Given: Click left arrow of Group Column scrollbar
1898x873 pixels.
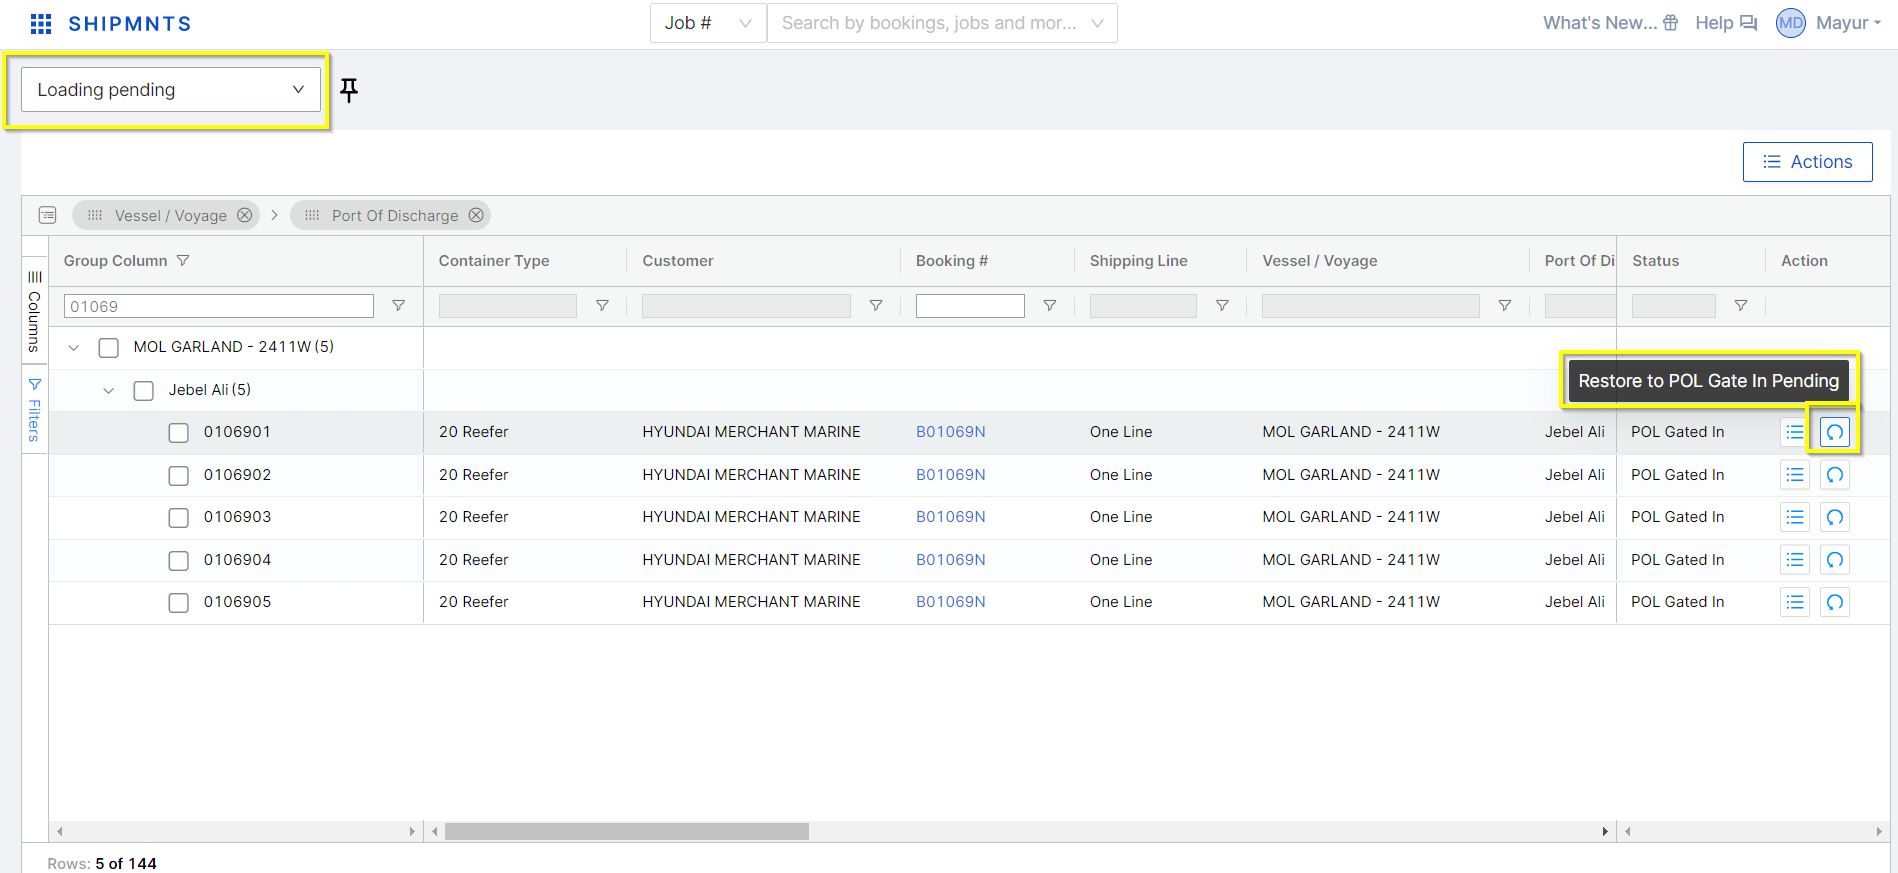Looking at the screenshot, I should tap(60, 831).
